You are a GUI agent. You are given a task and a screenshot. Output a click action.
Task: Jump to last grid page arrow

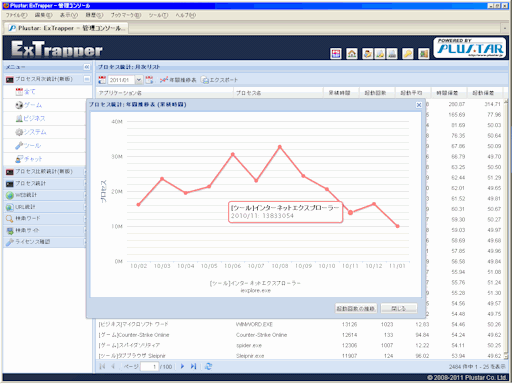193,366
